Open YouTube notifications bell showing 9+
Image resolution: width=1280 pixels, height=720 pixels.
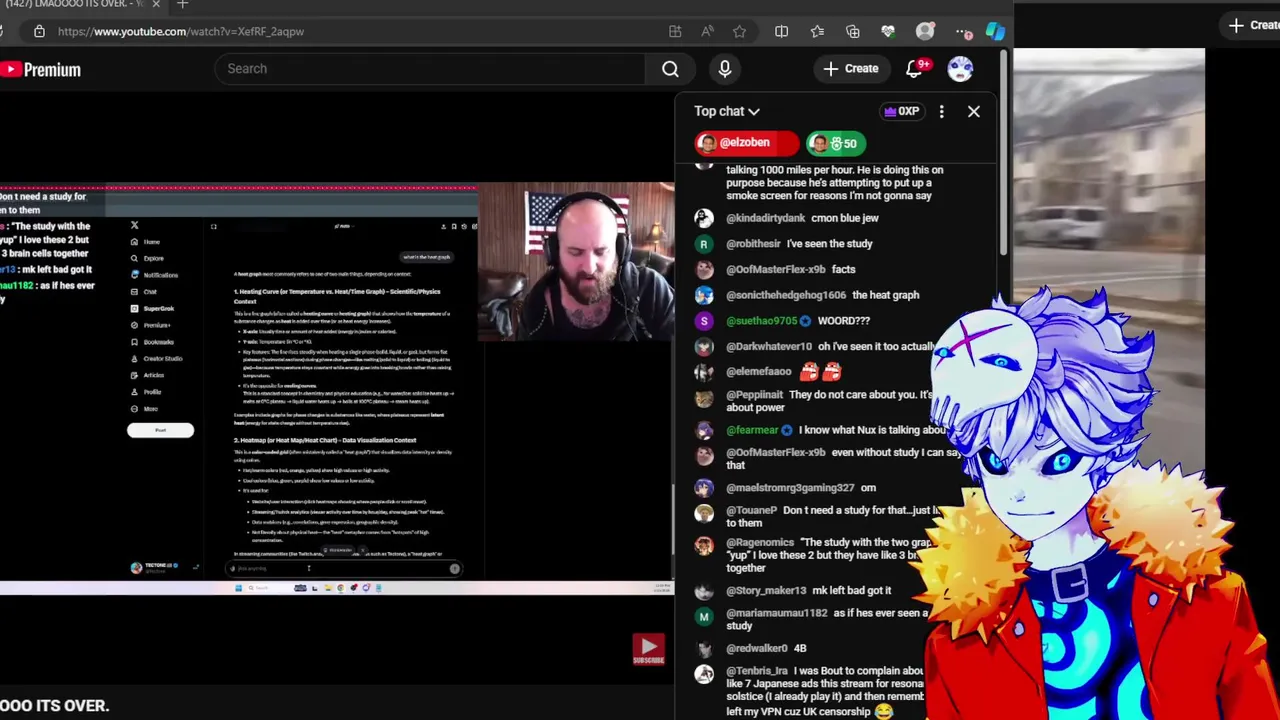pyautogui.click(x=915, y=69)
